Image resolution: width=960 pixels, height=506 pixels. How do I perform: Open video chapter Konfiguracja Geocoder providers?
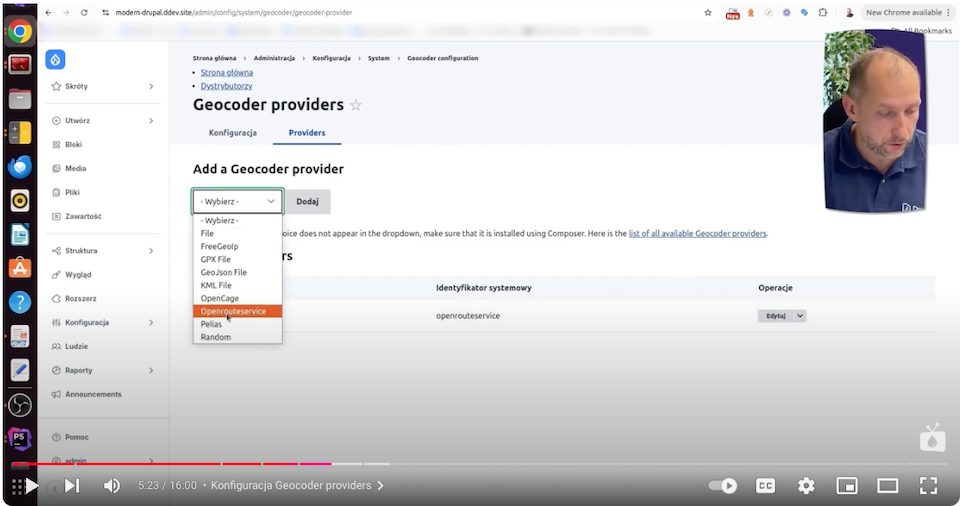point(297,485)
